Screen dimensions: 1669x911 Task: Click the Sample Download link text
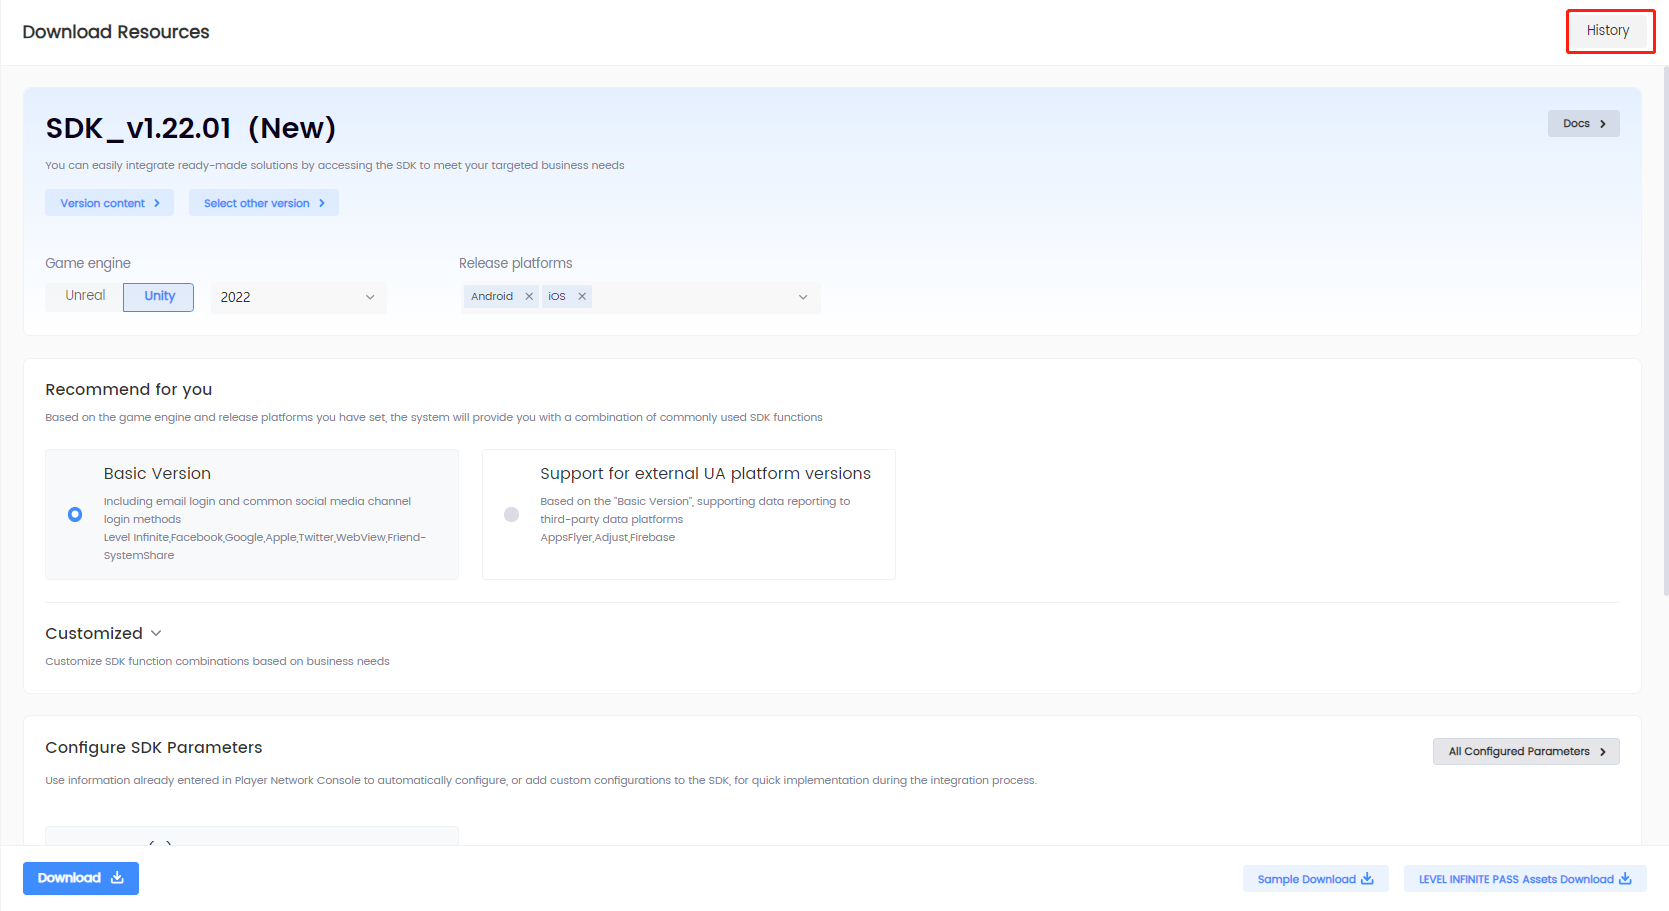point(1306,879)
